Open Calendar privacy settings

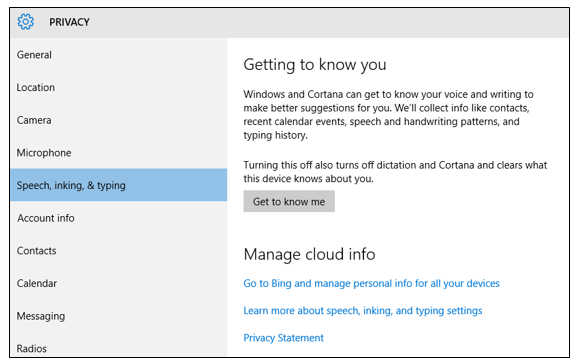pyautogui.click(x=119, y=283)
